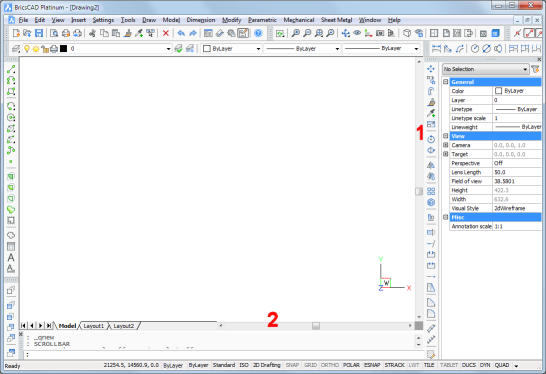The width and height of the screenshot is (546, 374).
Task: Click the Standard text style in status bar
Action: click(224, 365)
